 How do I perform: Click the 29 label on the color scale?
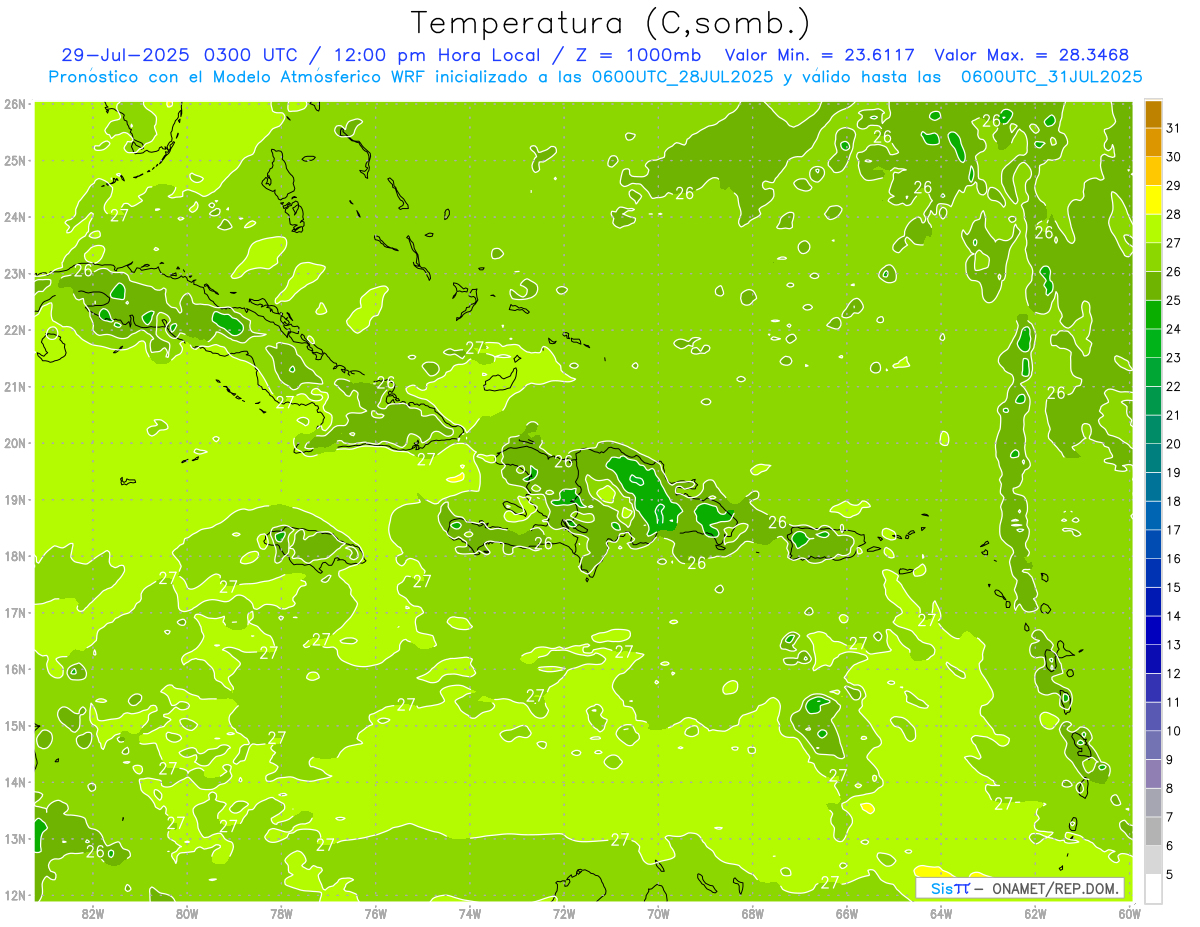click(x=1174, y=186)
